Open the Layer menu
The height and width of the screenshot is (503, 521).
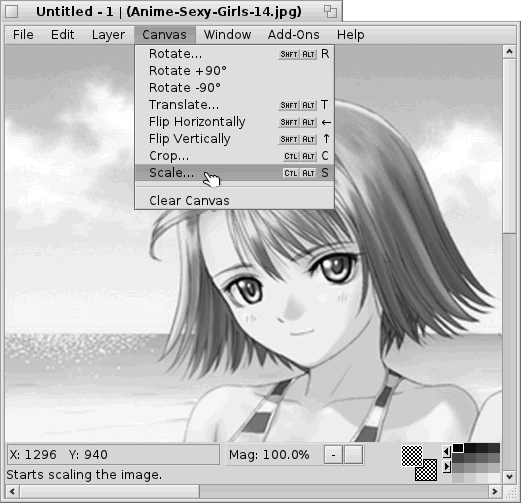click(x=108, y=35)
